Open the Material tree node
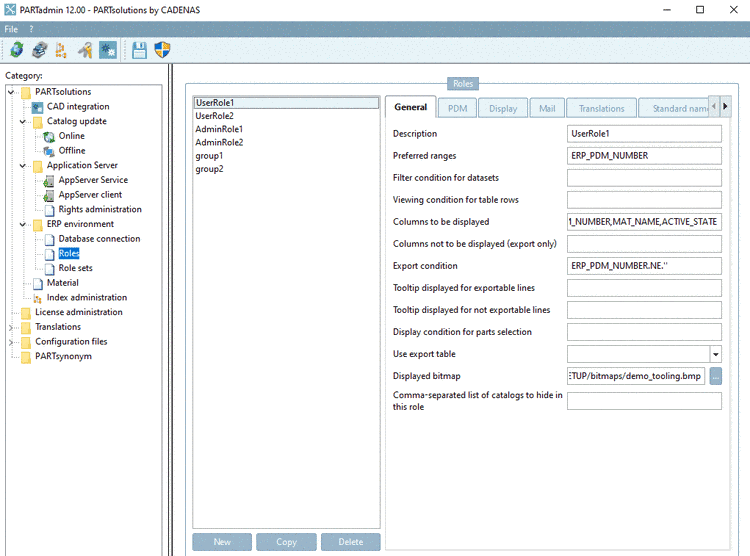 pyautogui.click(x=62, y=283)
